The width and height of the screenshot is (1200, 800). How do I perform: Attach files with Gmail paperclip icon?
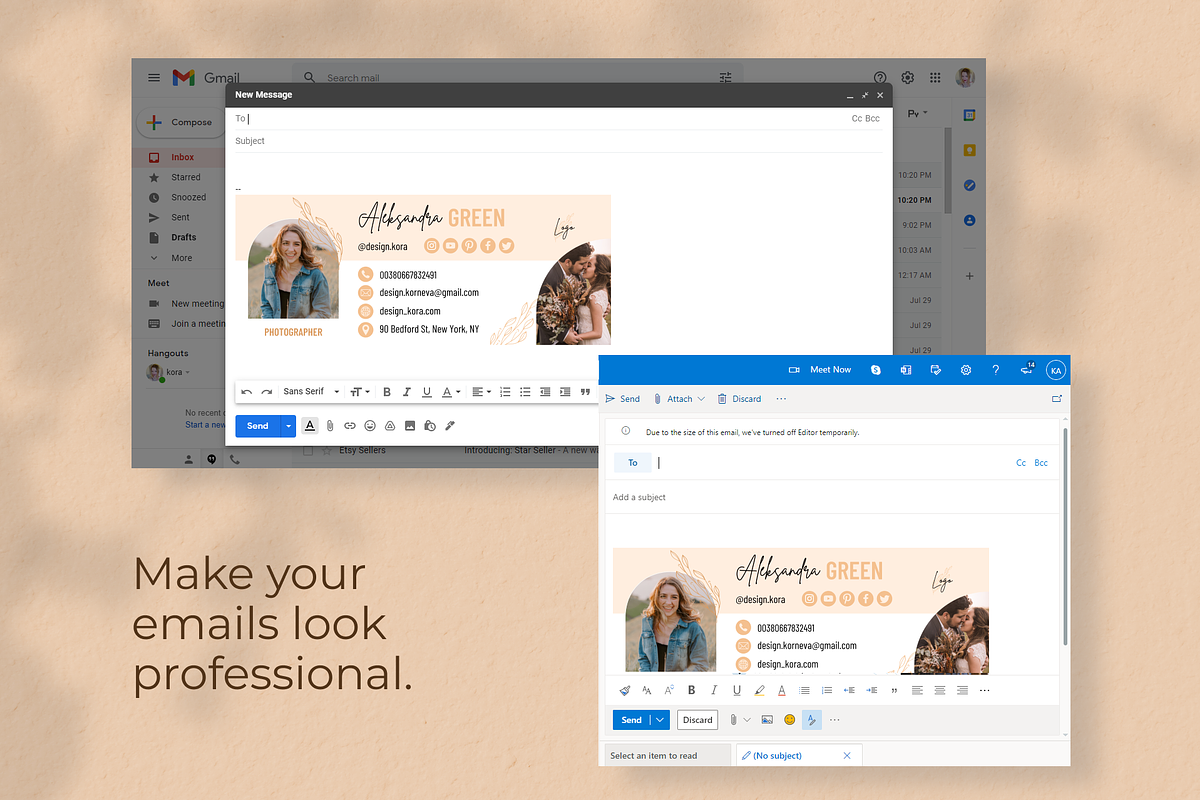(x=330, y=426)
